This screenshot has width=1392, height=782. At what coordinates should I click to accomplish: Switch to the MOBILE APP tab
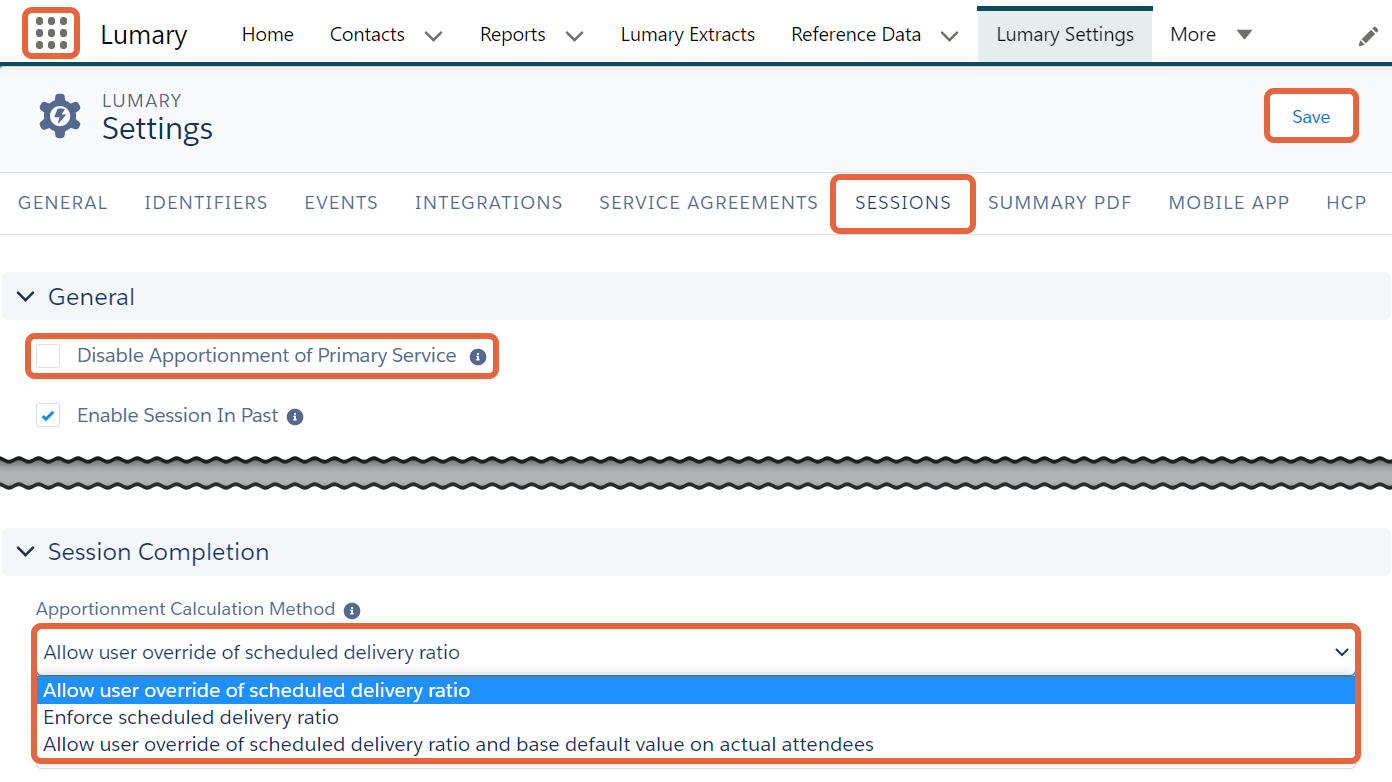(x=1229, y=203)
